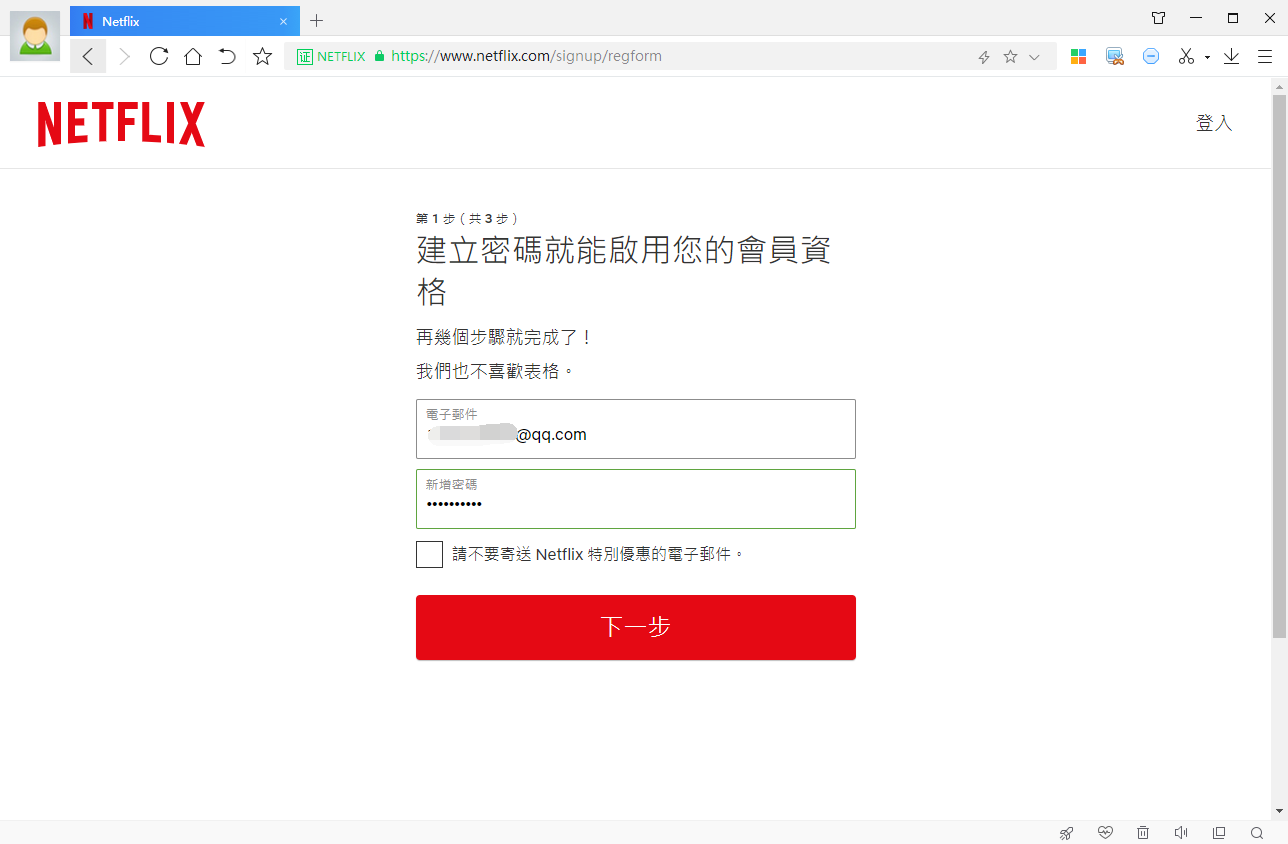Click the address bar URL
This screenshot has height=844, width=1288.
click(526, 57)
